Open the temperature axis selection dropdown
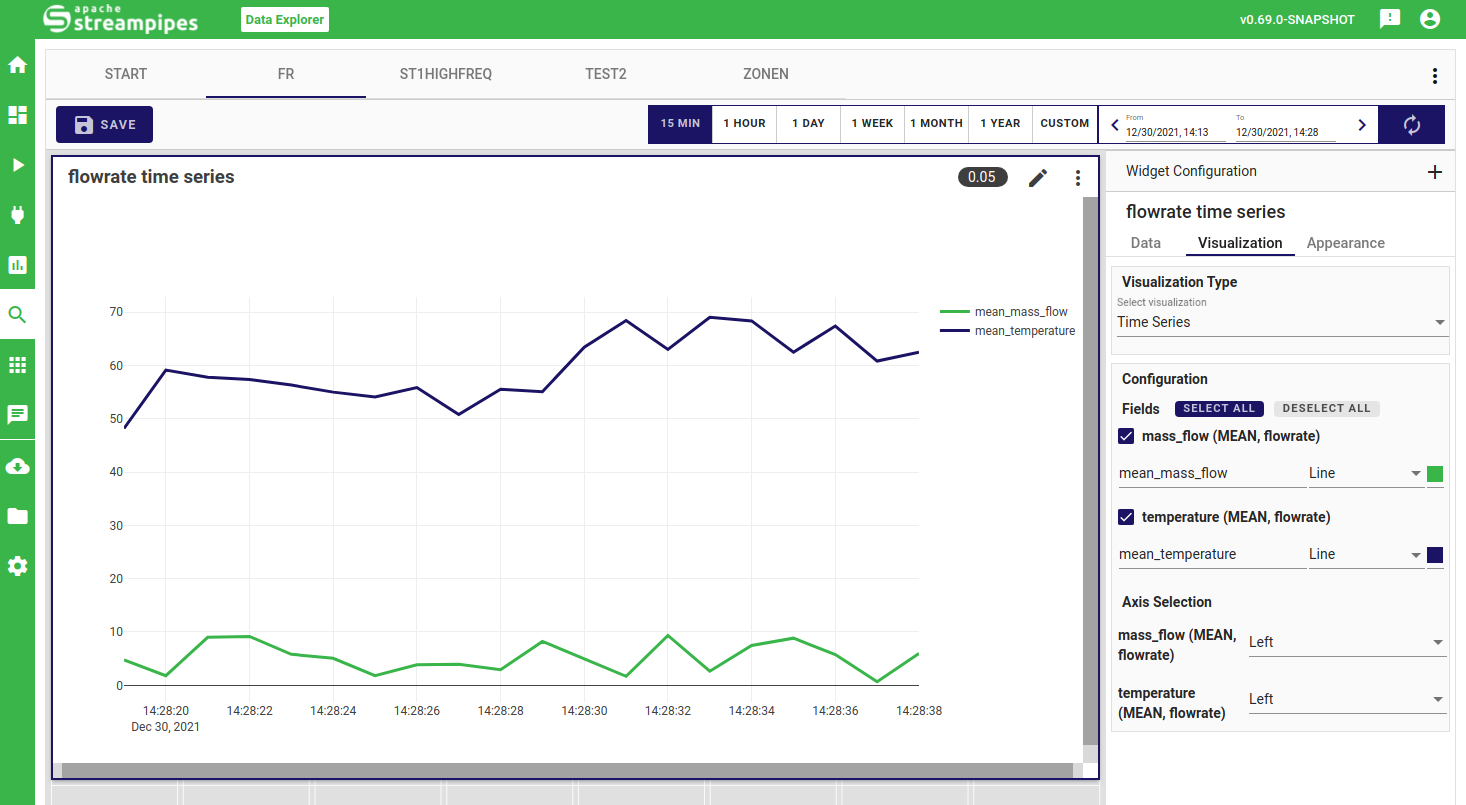Screen dimensions: 1466x805 [1346, 699]
